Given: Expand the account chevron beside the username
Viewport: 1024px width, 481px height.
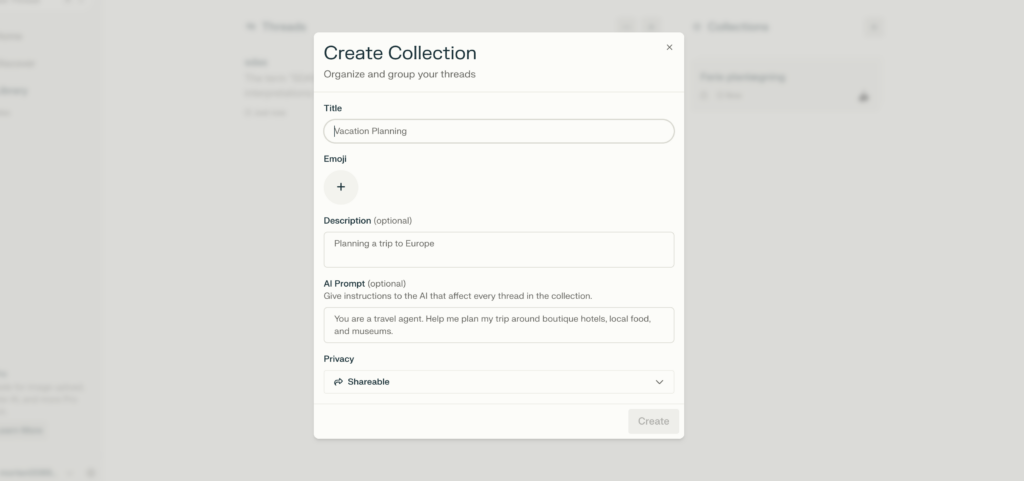Looking at the screenshot, I should (70, 473).
